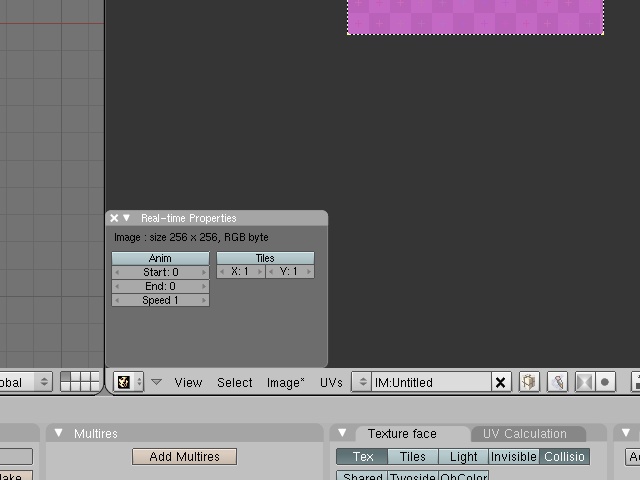Close the Real-time Properties panel
The image size is (640, 480).
pos(114,218)
